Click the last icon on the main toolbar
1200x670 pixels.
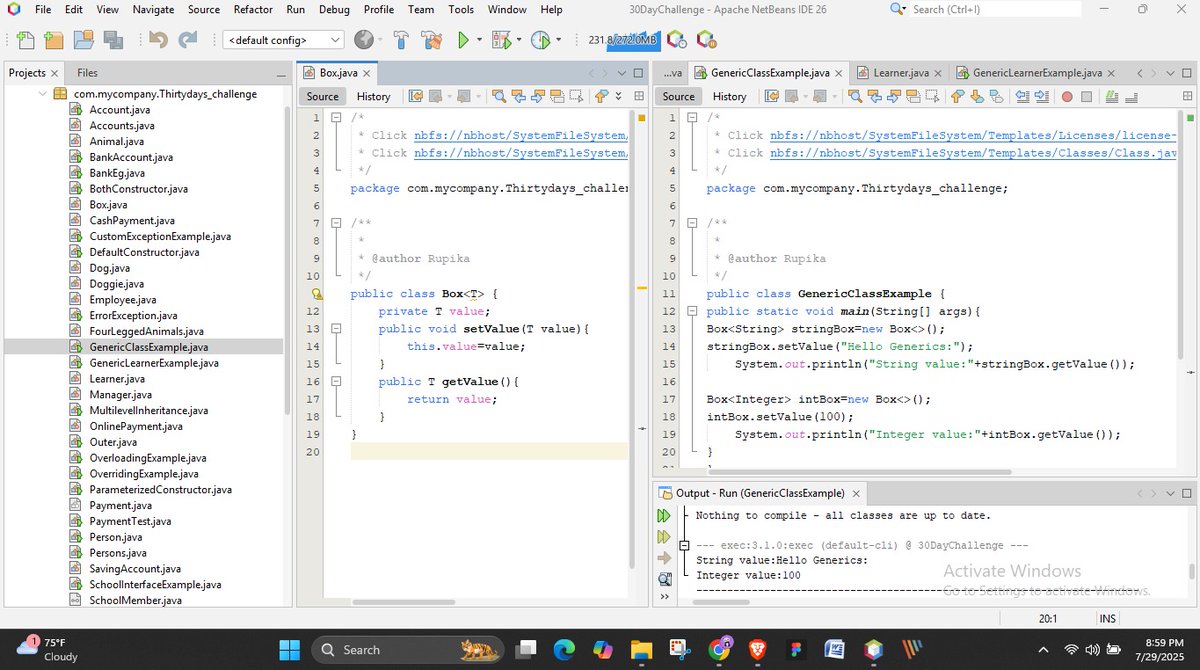pyautogui.click(x=707, y=40)
